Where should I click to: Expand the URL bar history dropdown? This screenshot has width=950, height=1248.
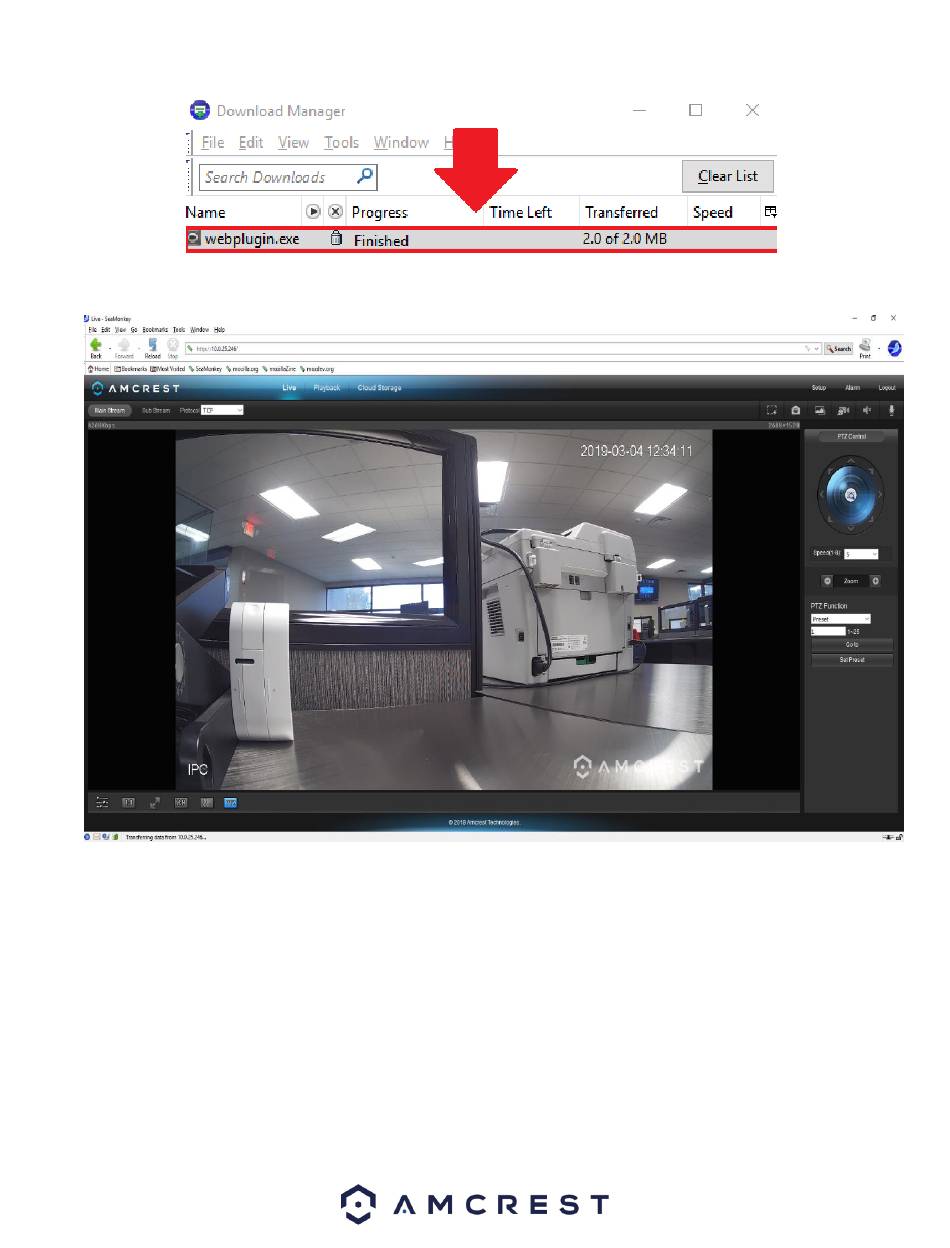(x=817, y=348)
